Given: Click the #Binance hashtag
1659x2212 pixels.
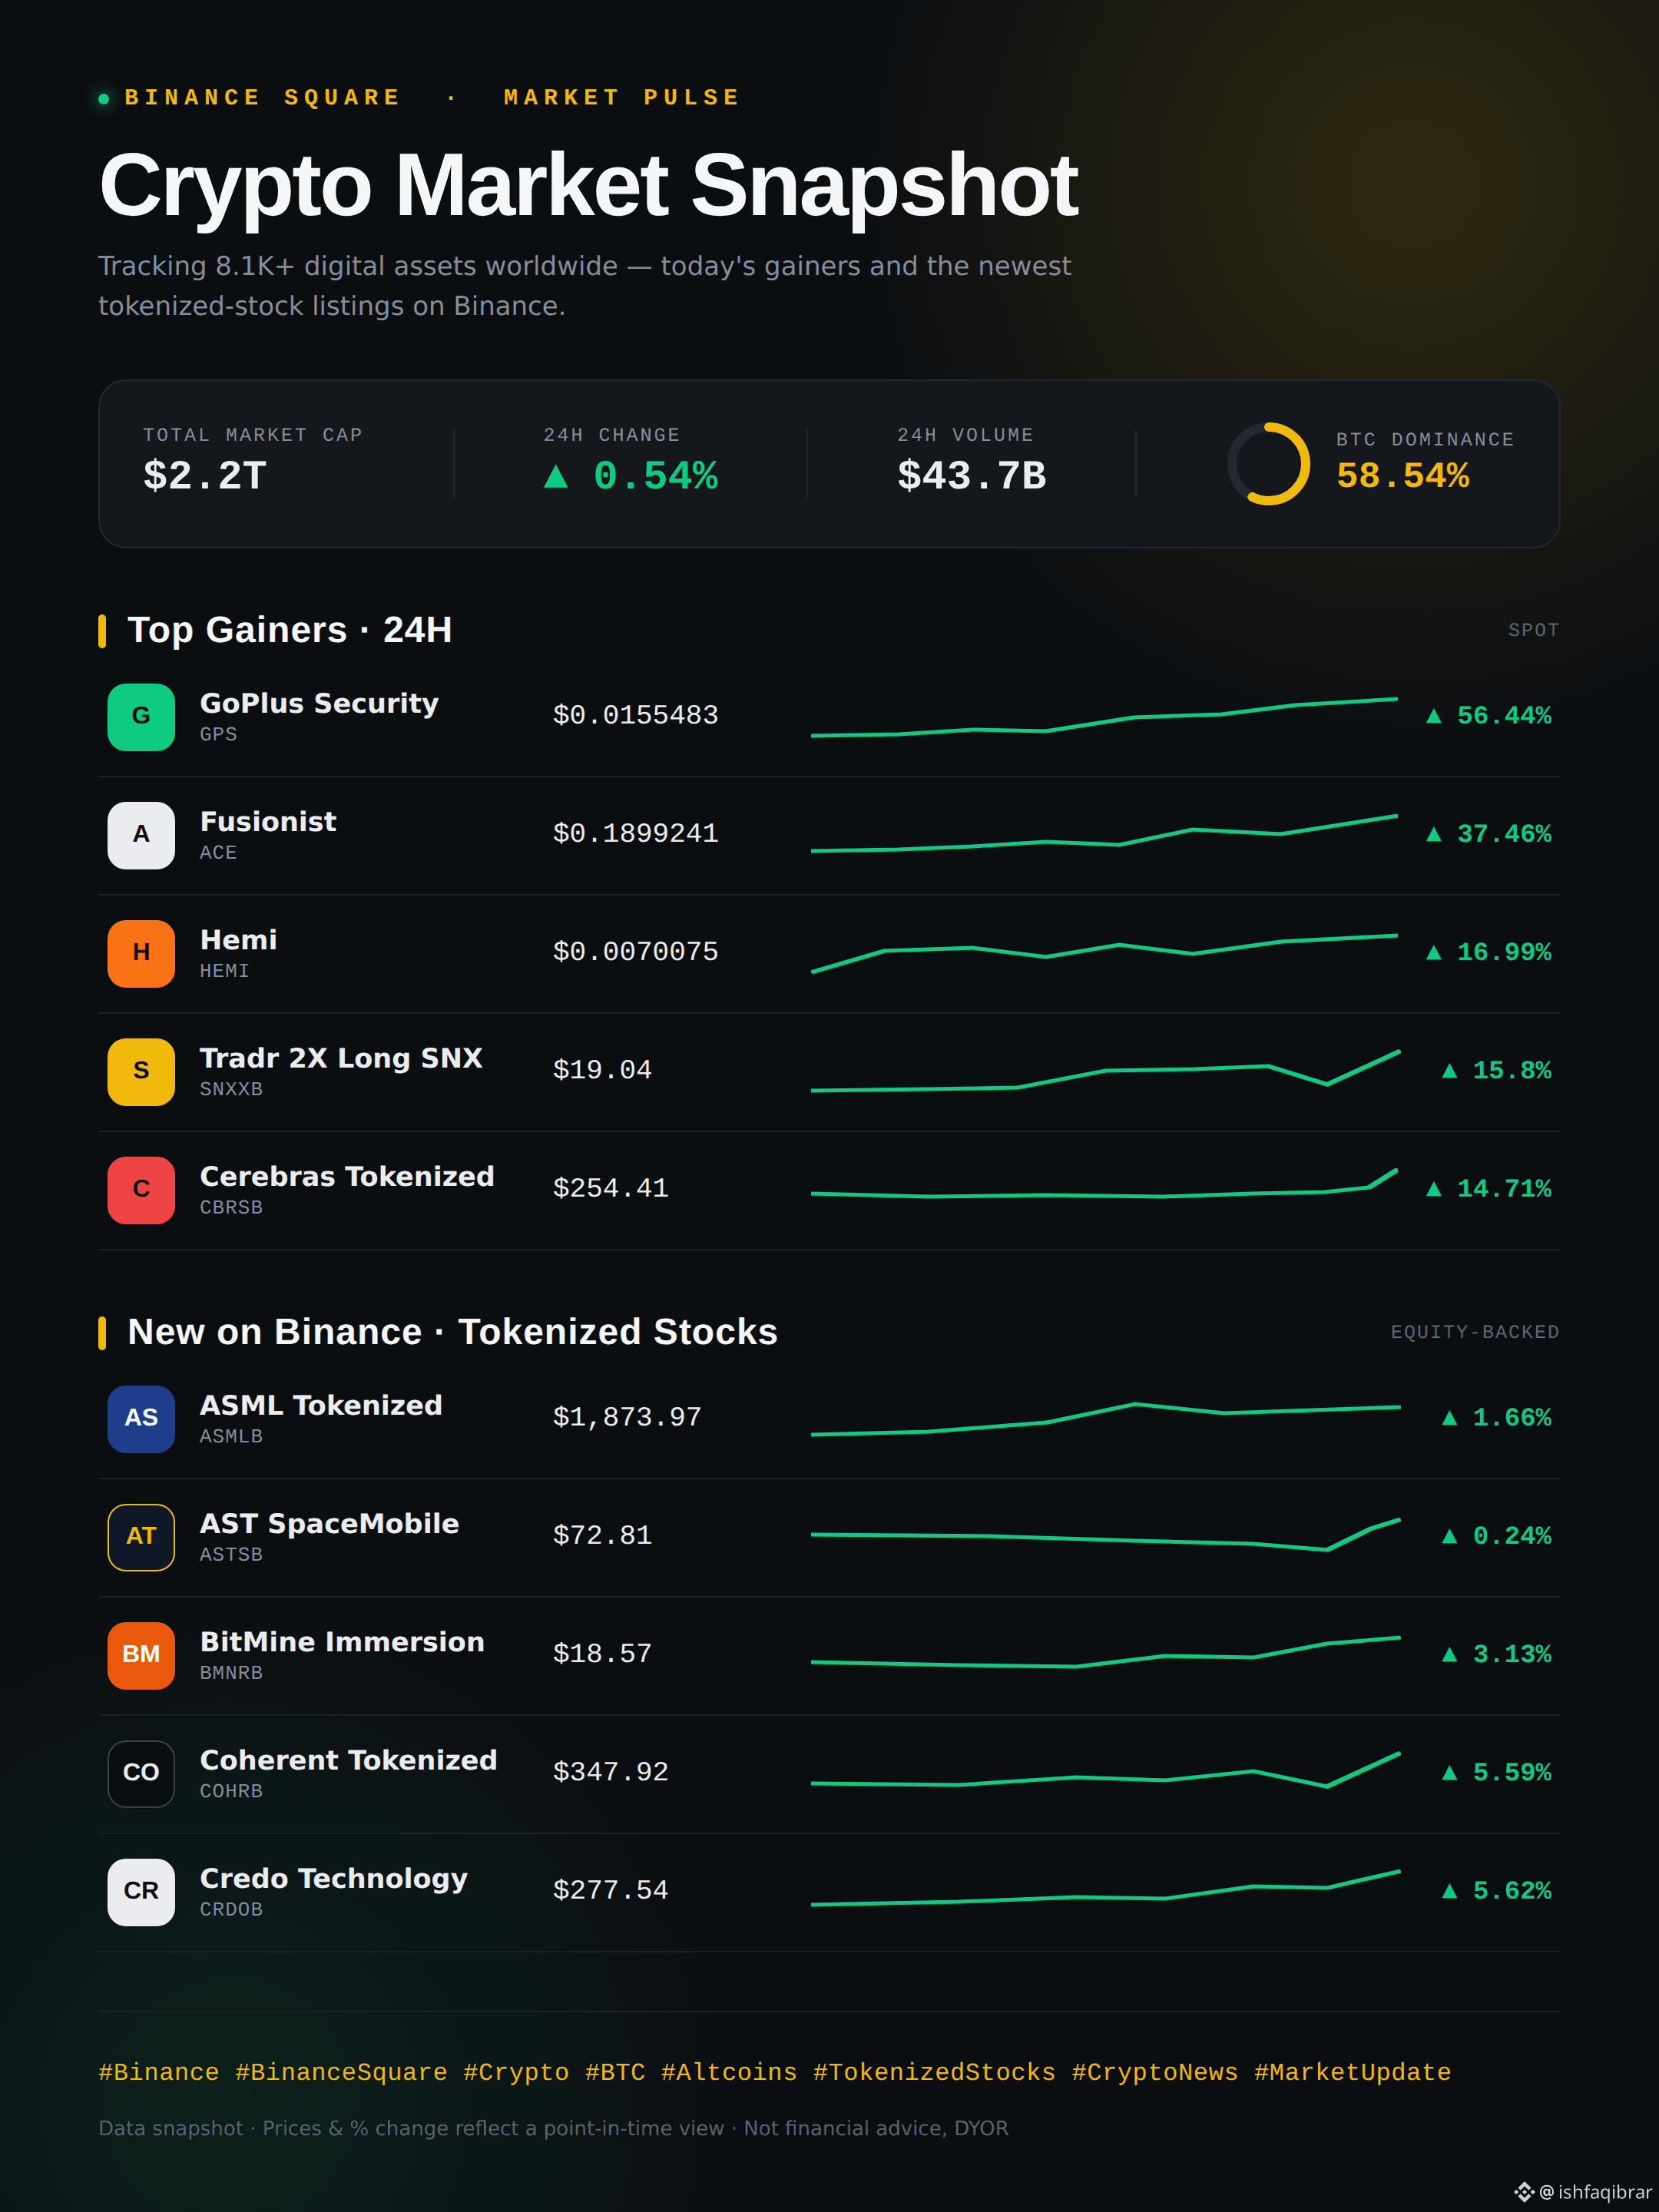Looking at the screenshot, I should click(159, 2072).
